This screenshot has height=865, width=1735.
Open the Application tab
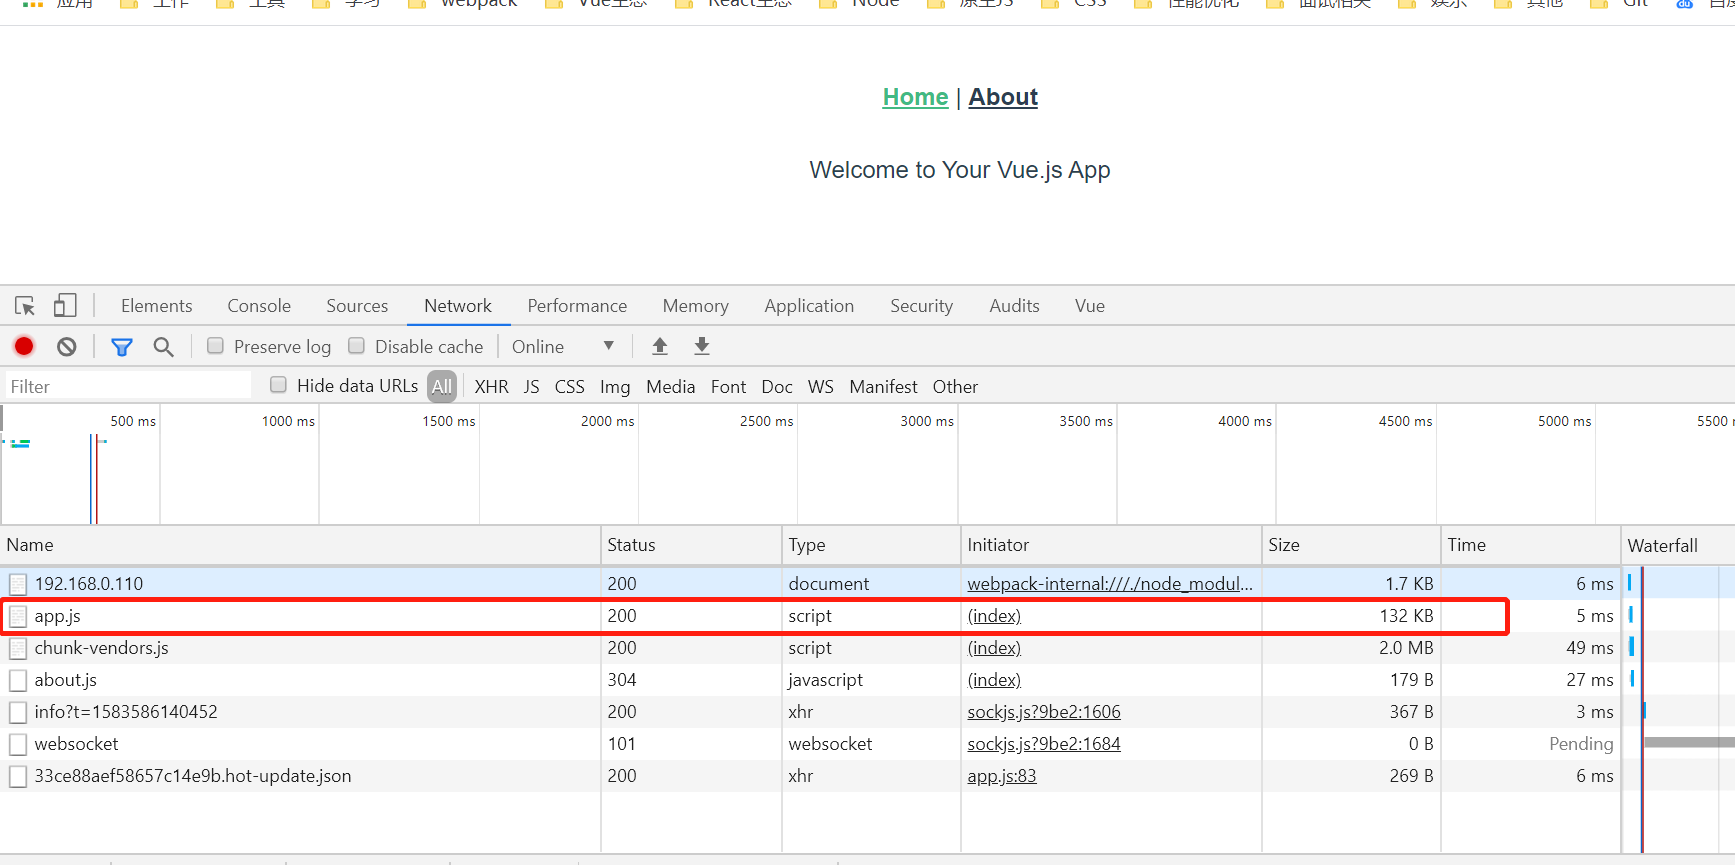(809, 306)
